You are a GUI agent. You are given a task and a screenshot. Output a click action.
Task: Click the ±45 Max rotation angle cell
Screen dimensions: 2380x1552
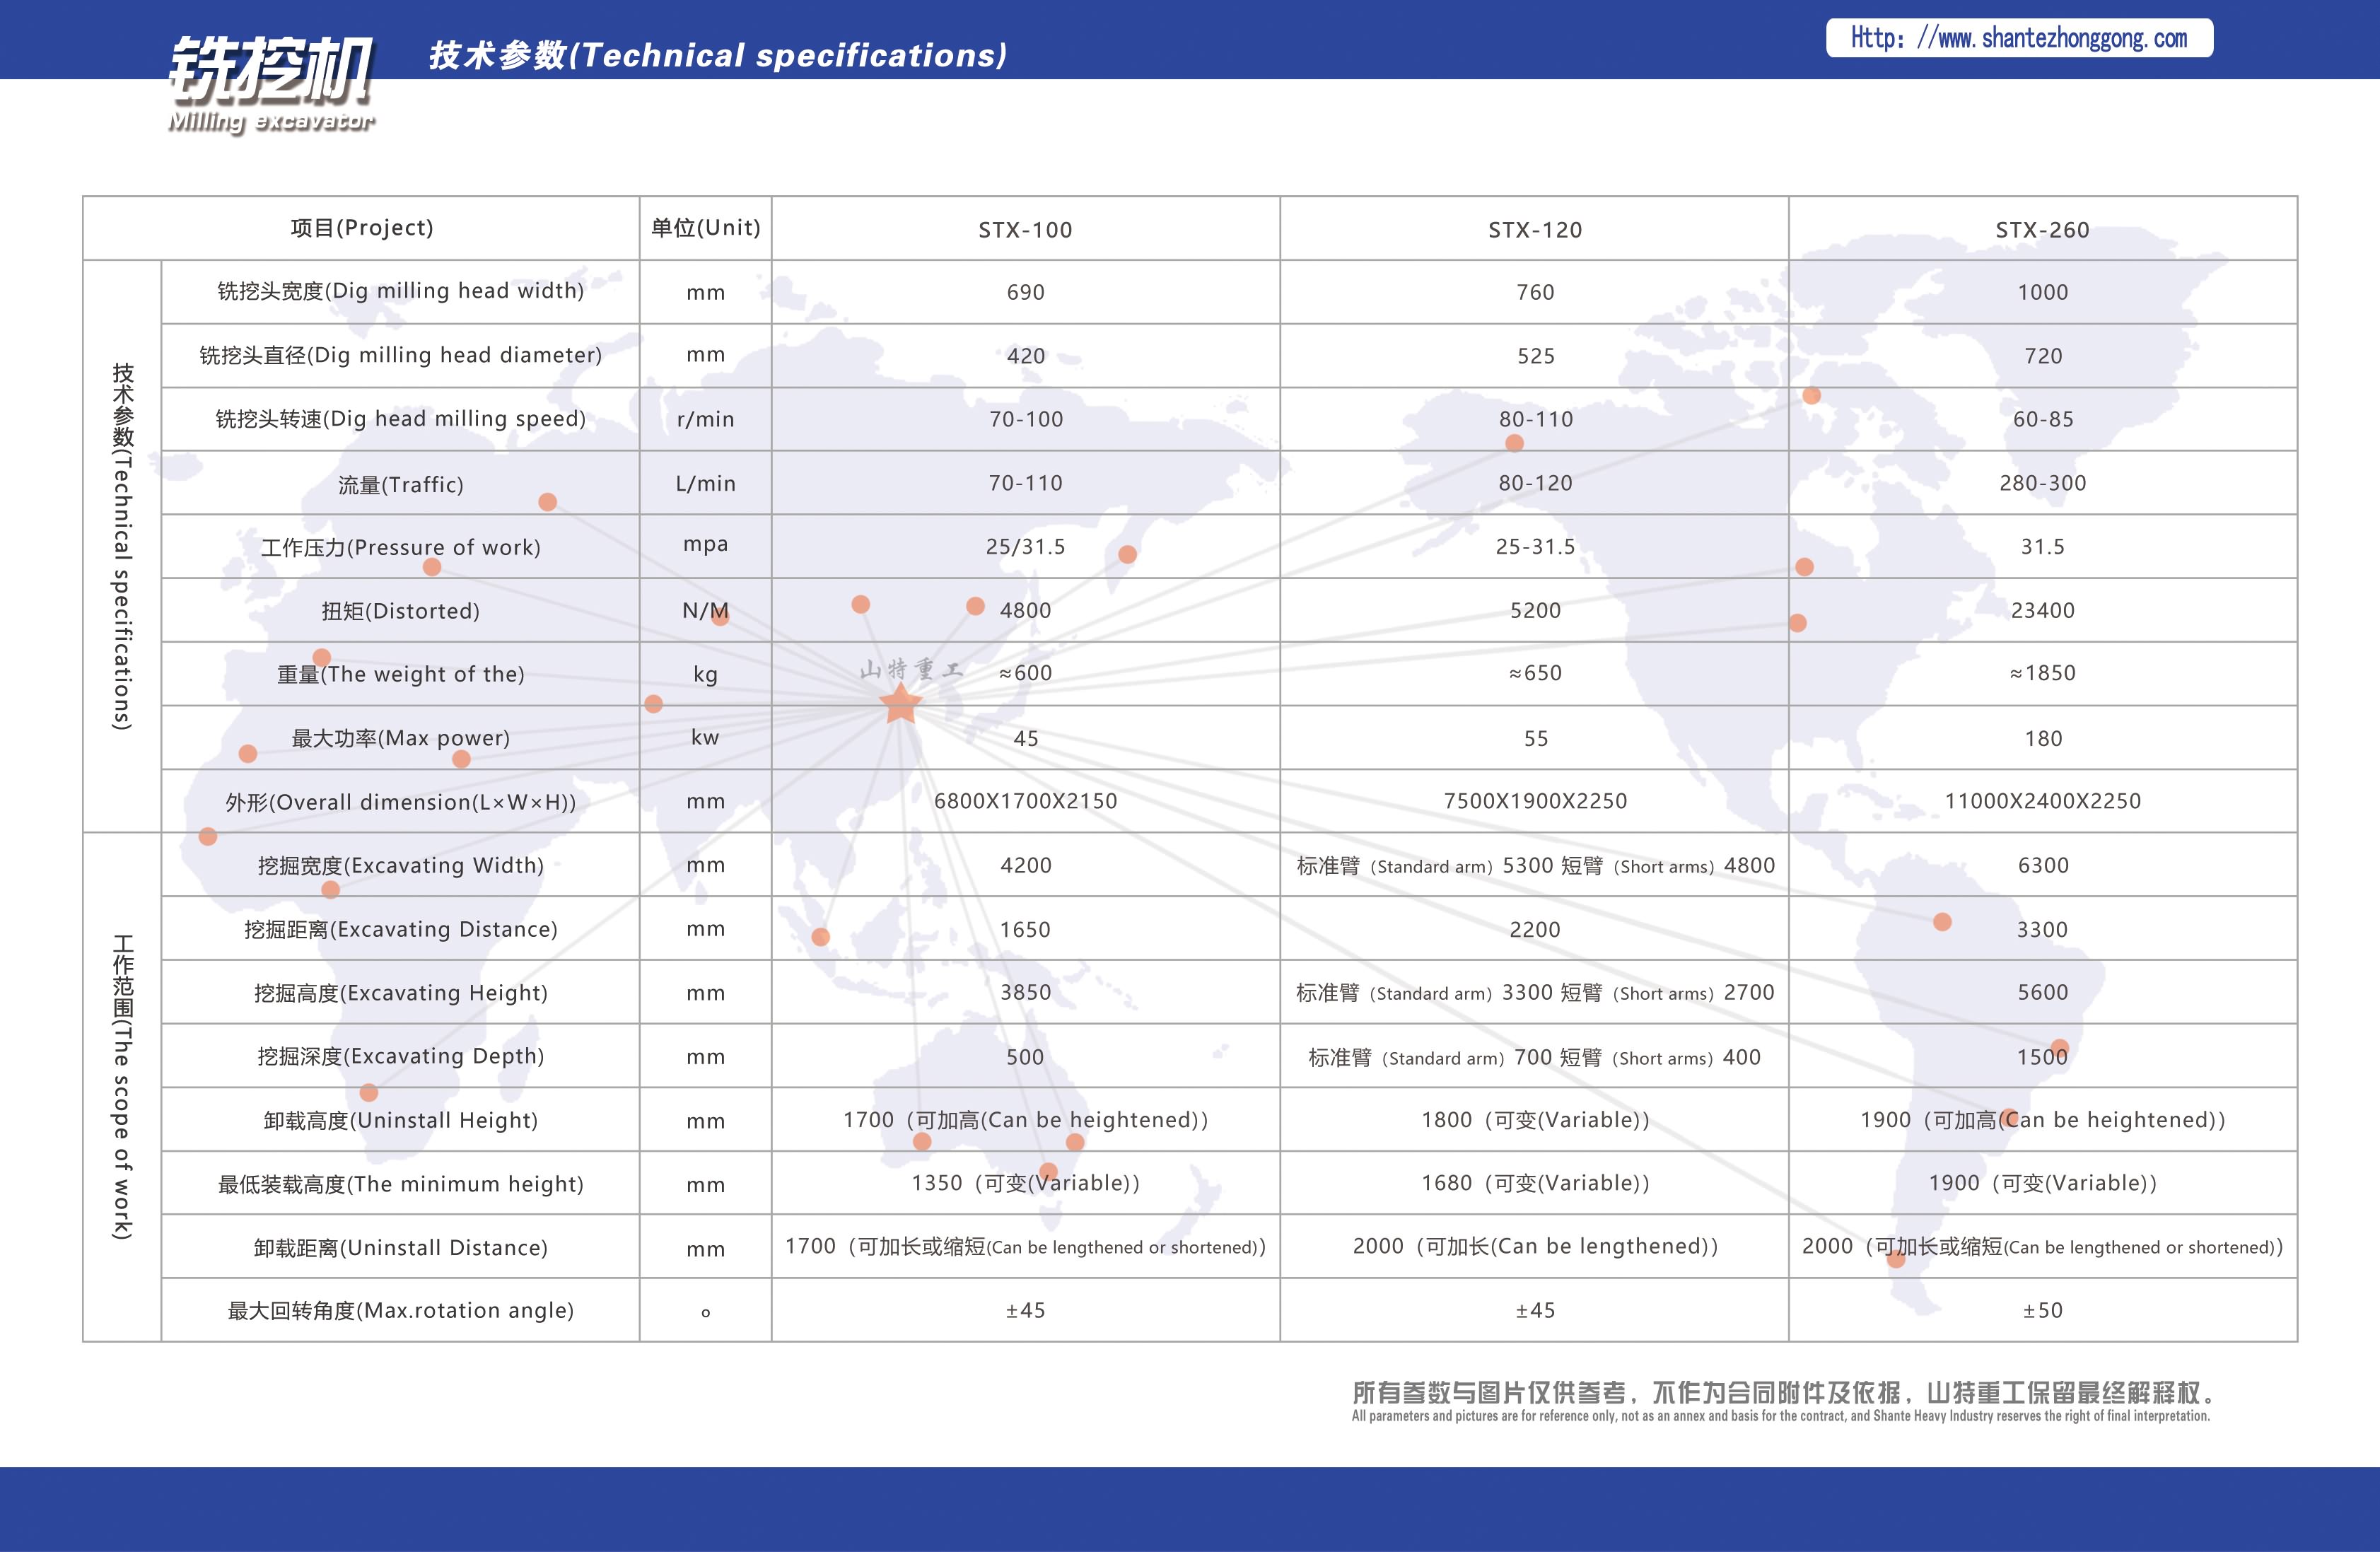pos(1024,1310)
